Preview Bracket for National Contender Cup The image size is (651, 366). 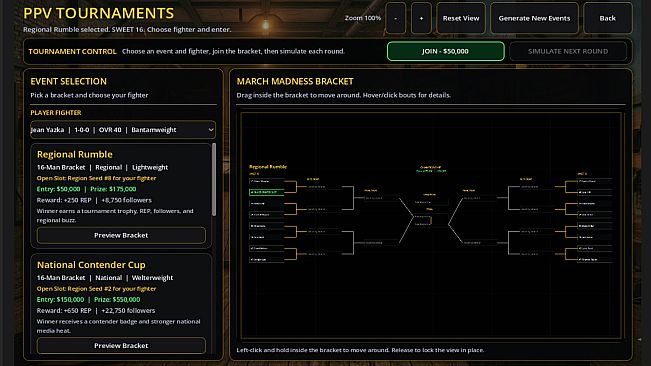click(x=121, y=346)
